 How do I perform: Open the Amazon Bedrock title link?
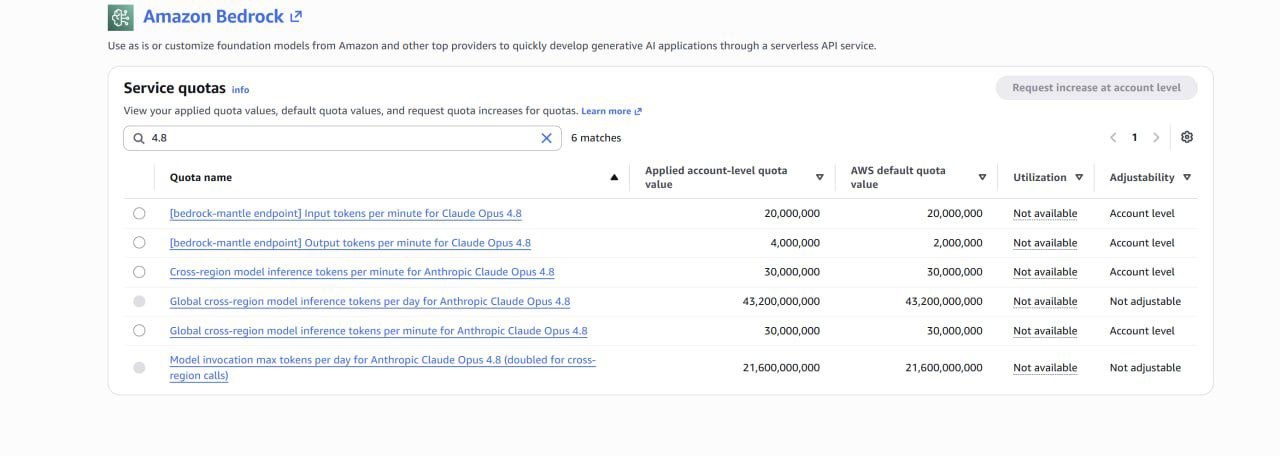[x=222, y=17]
